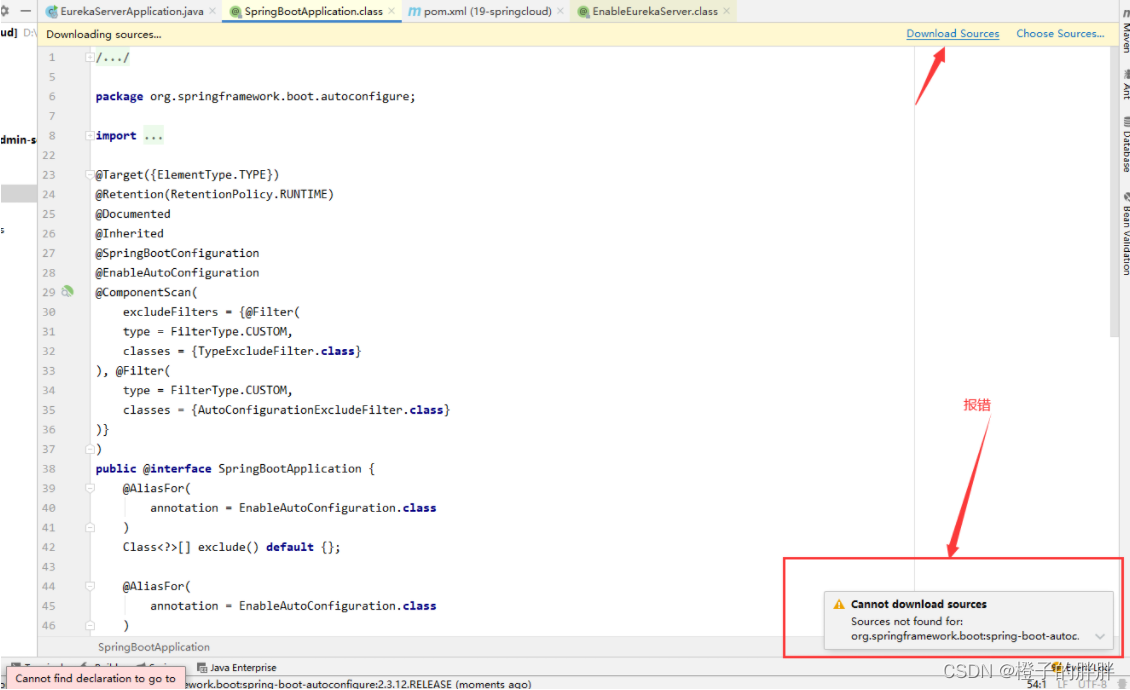The image size is (1130, 690).
Task: Click the Download Sources link
Action: [x=952, y=34]
